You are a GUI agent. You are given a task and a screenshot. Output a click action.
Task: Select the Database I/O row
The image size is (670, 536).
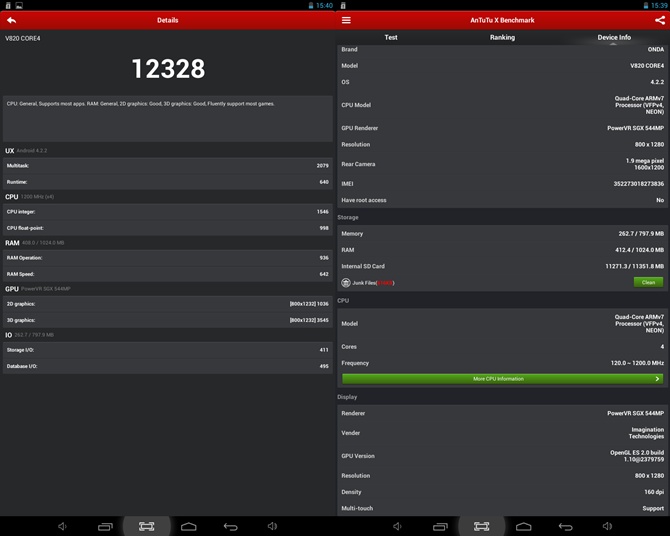pos(168,366)
